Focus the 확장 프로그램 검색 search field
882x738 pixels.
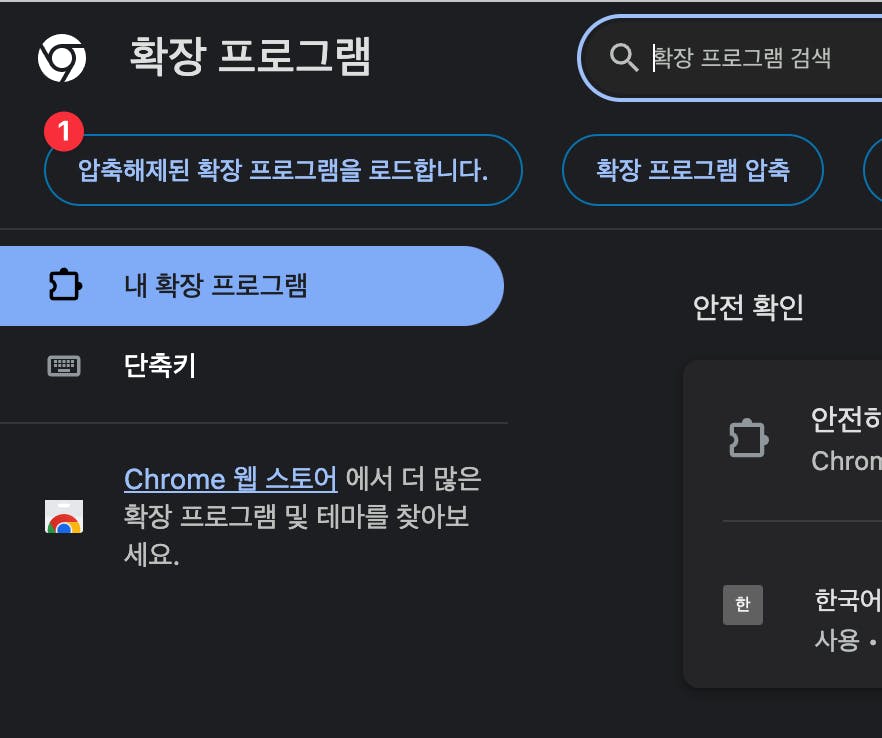(760, 58)
